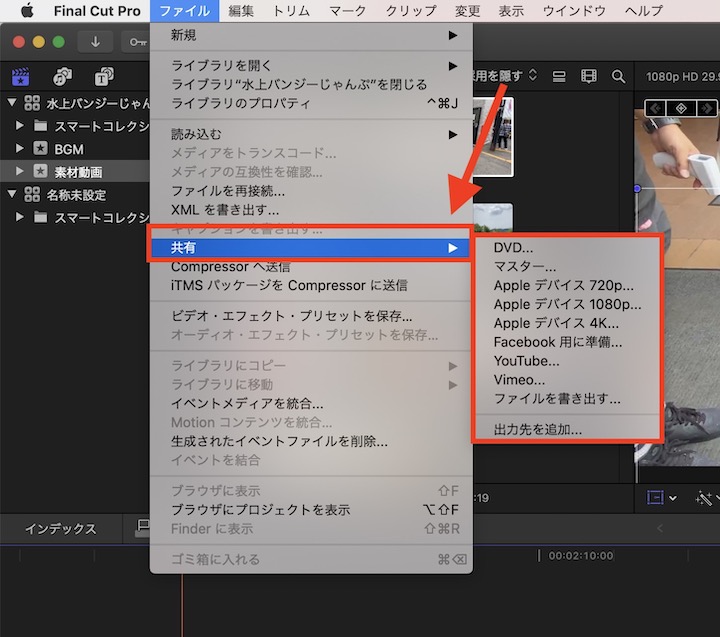720x637 pixels.
Task: Open the ライブラリを開く submenu
Action: click(x=311, y=66)
